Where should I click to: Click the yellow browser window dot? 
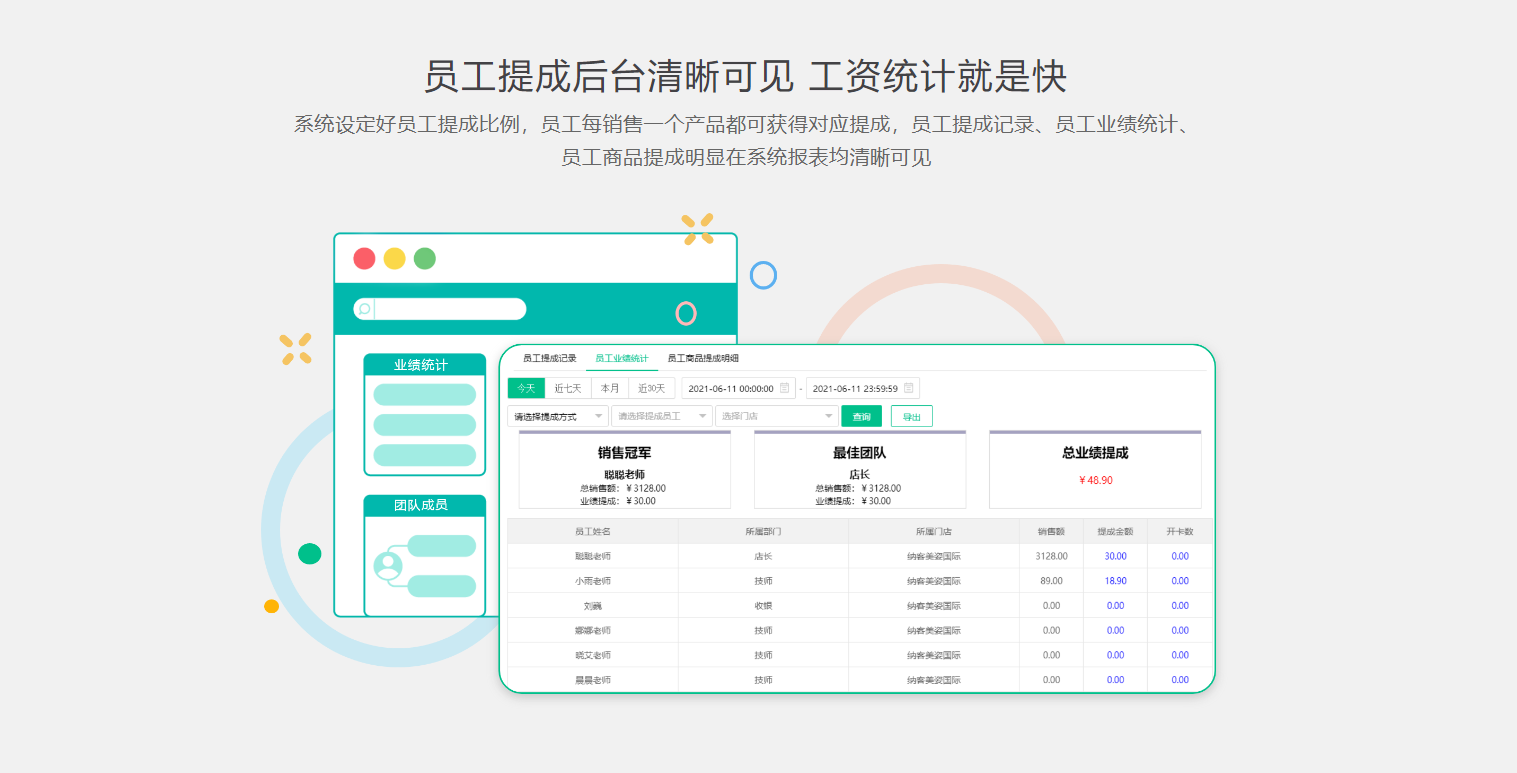coord(394,258)
